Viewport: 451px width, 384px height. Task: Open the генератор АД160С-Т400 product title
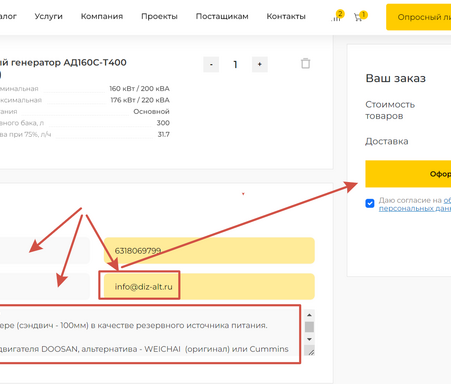[x=63, y=63]
